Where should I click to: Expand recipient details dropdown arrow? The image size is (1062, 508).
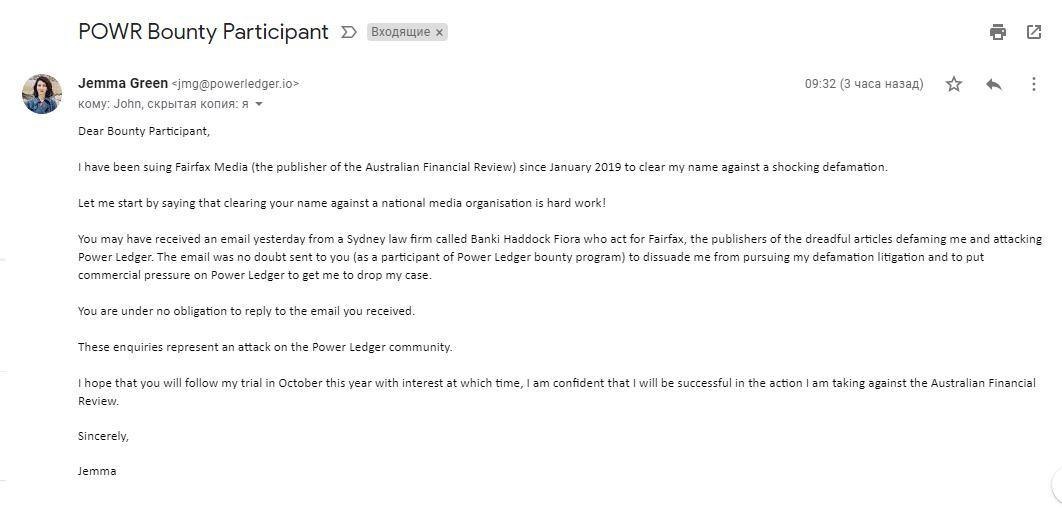258,104
